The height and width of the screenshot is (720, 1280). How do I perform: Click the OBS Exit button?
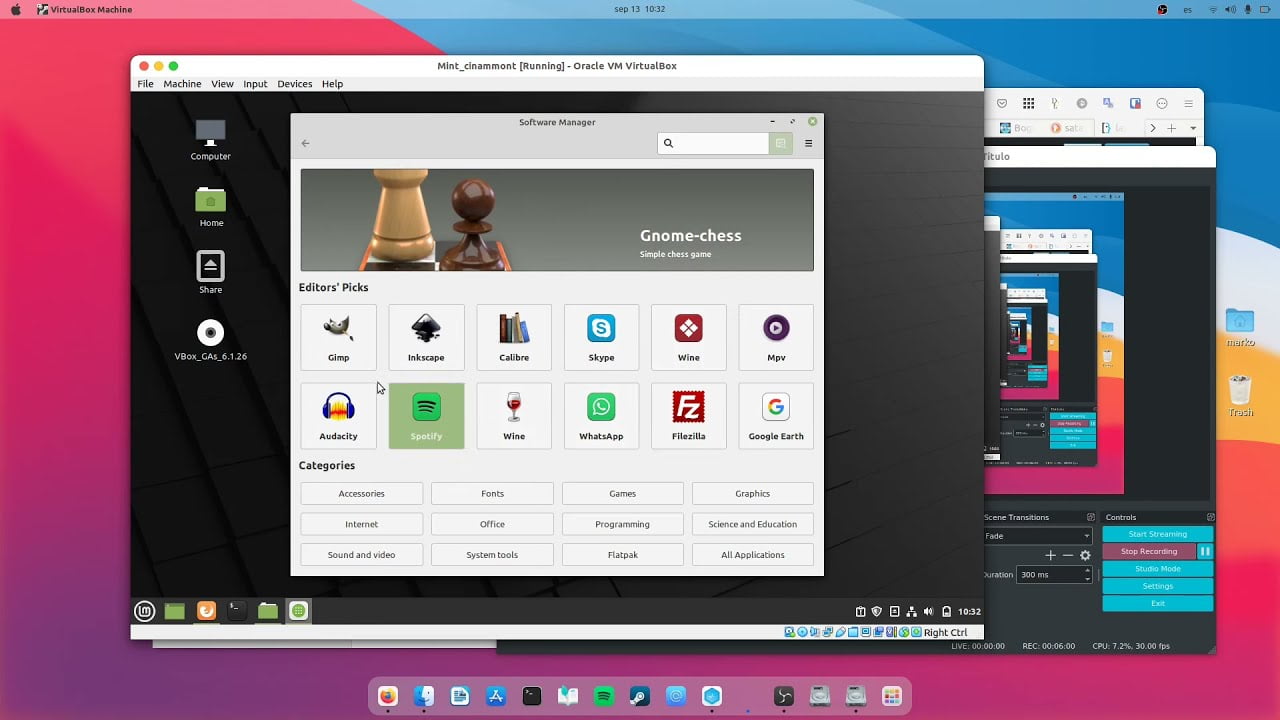point(1157,603)
